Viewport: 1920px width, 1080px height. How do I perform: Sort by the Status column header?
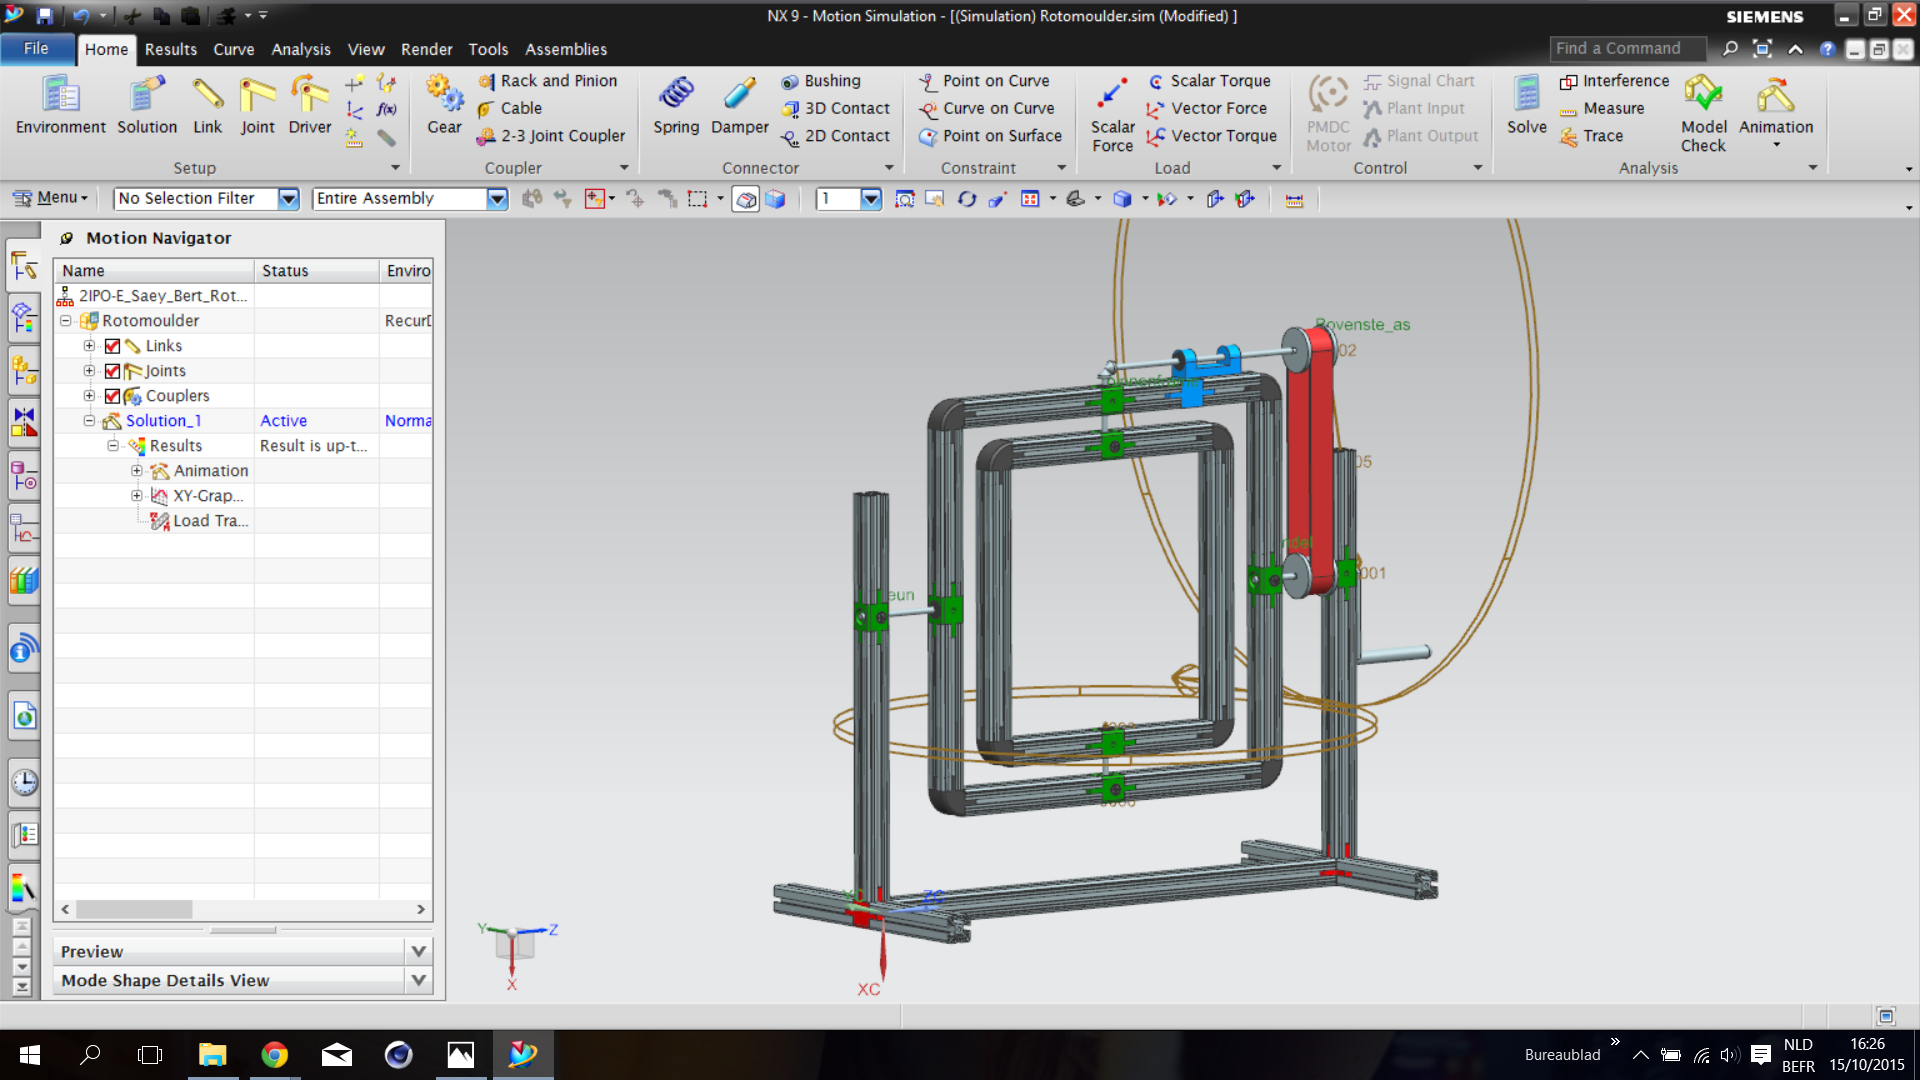click(316, 271)
